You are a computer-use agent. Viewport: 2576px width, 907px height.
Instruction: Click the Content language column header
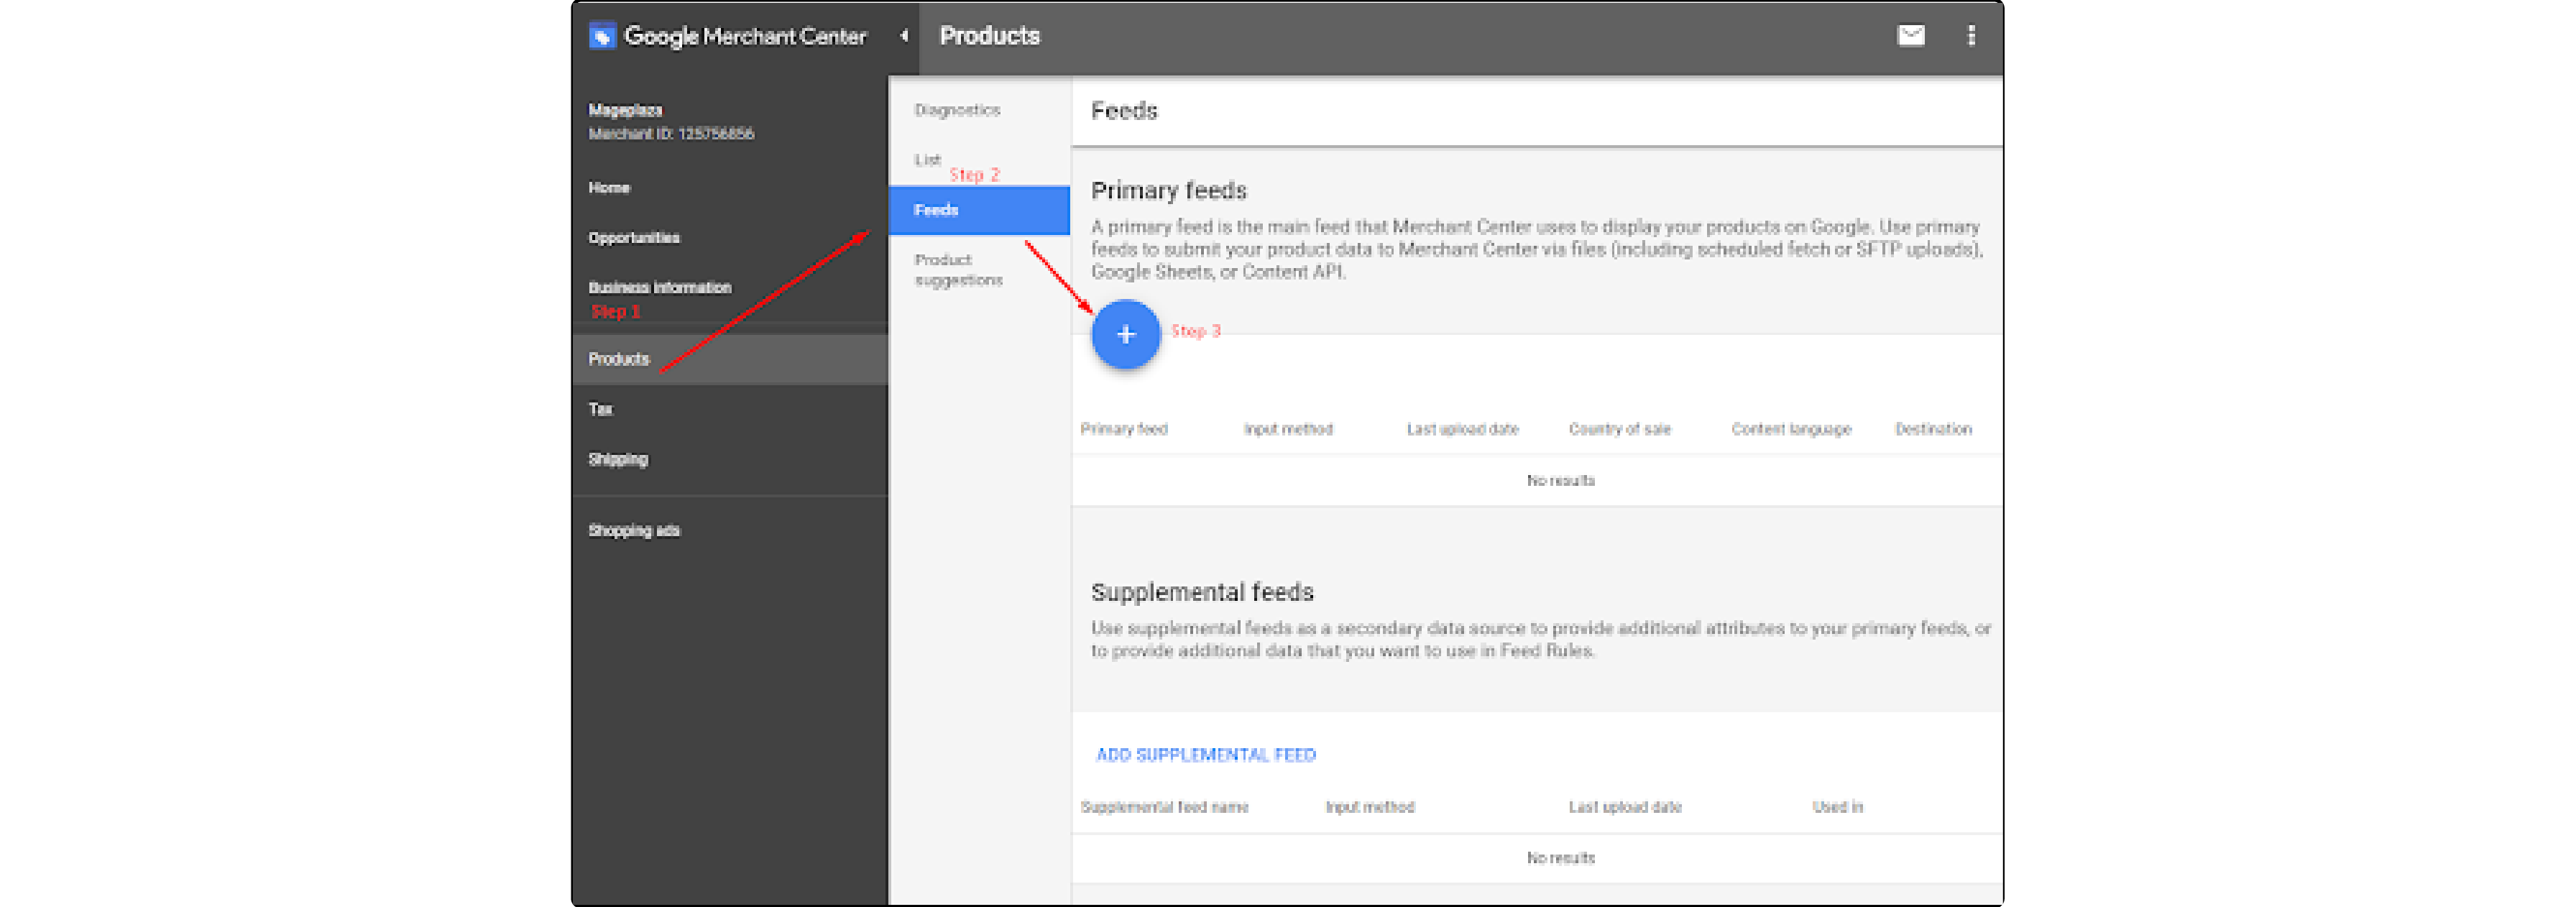tap(1791, 429)
